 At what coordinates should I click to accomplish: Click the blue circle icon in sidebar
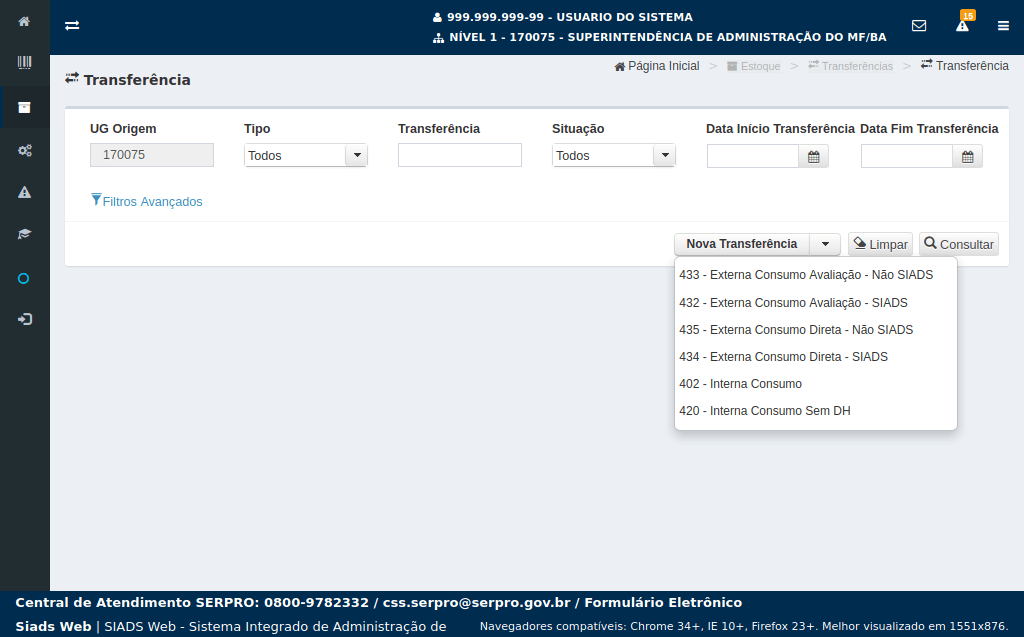pyautogui.click(x=24, y=278)
